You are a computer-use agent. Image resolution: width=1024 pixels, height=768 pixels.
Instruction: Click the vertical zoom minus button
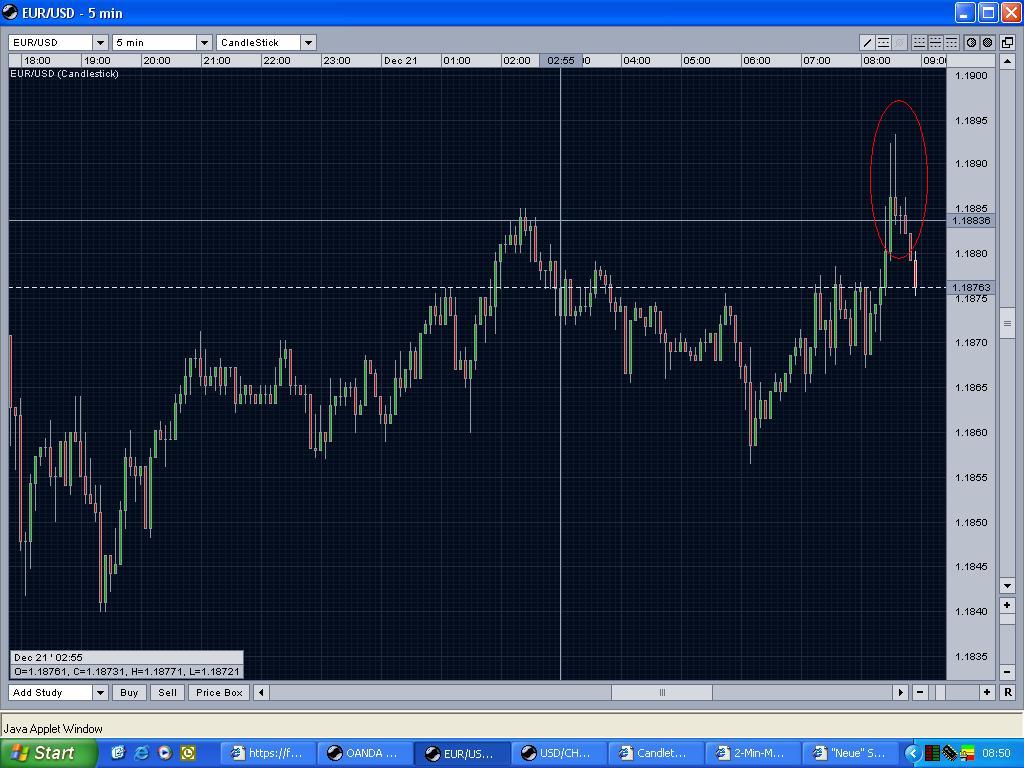pyautogui.click(x=1007, y=671)
